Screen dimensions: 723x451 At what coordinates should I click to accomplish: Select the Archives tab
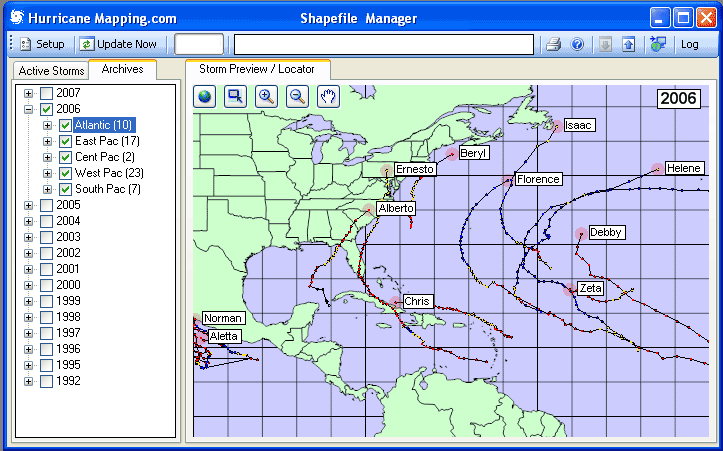tap(122, 69)
